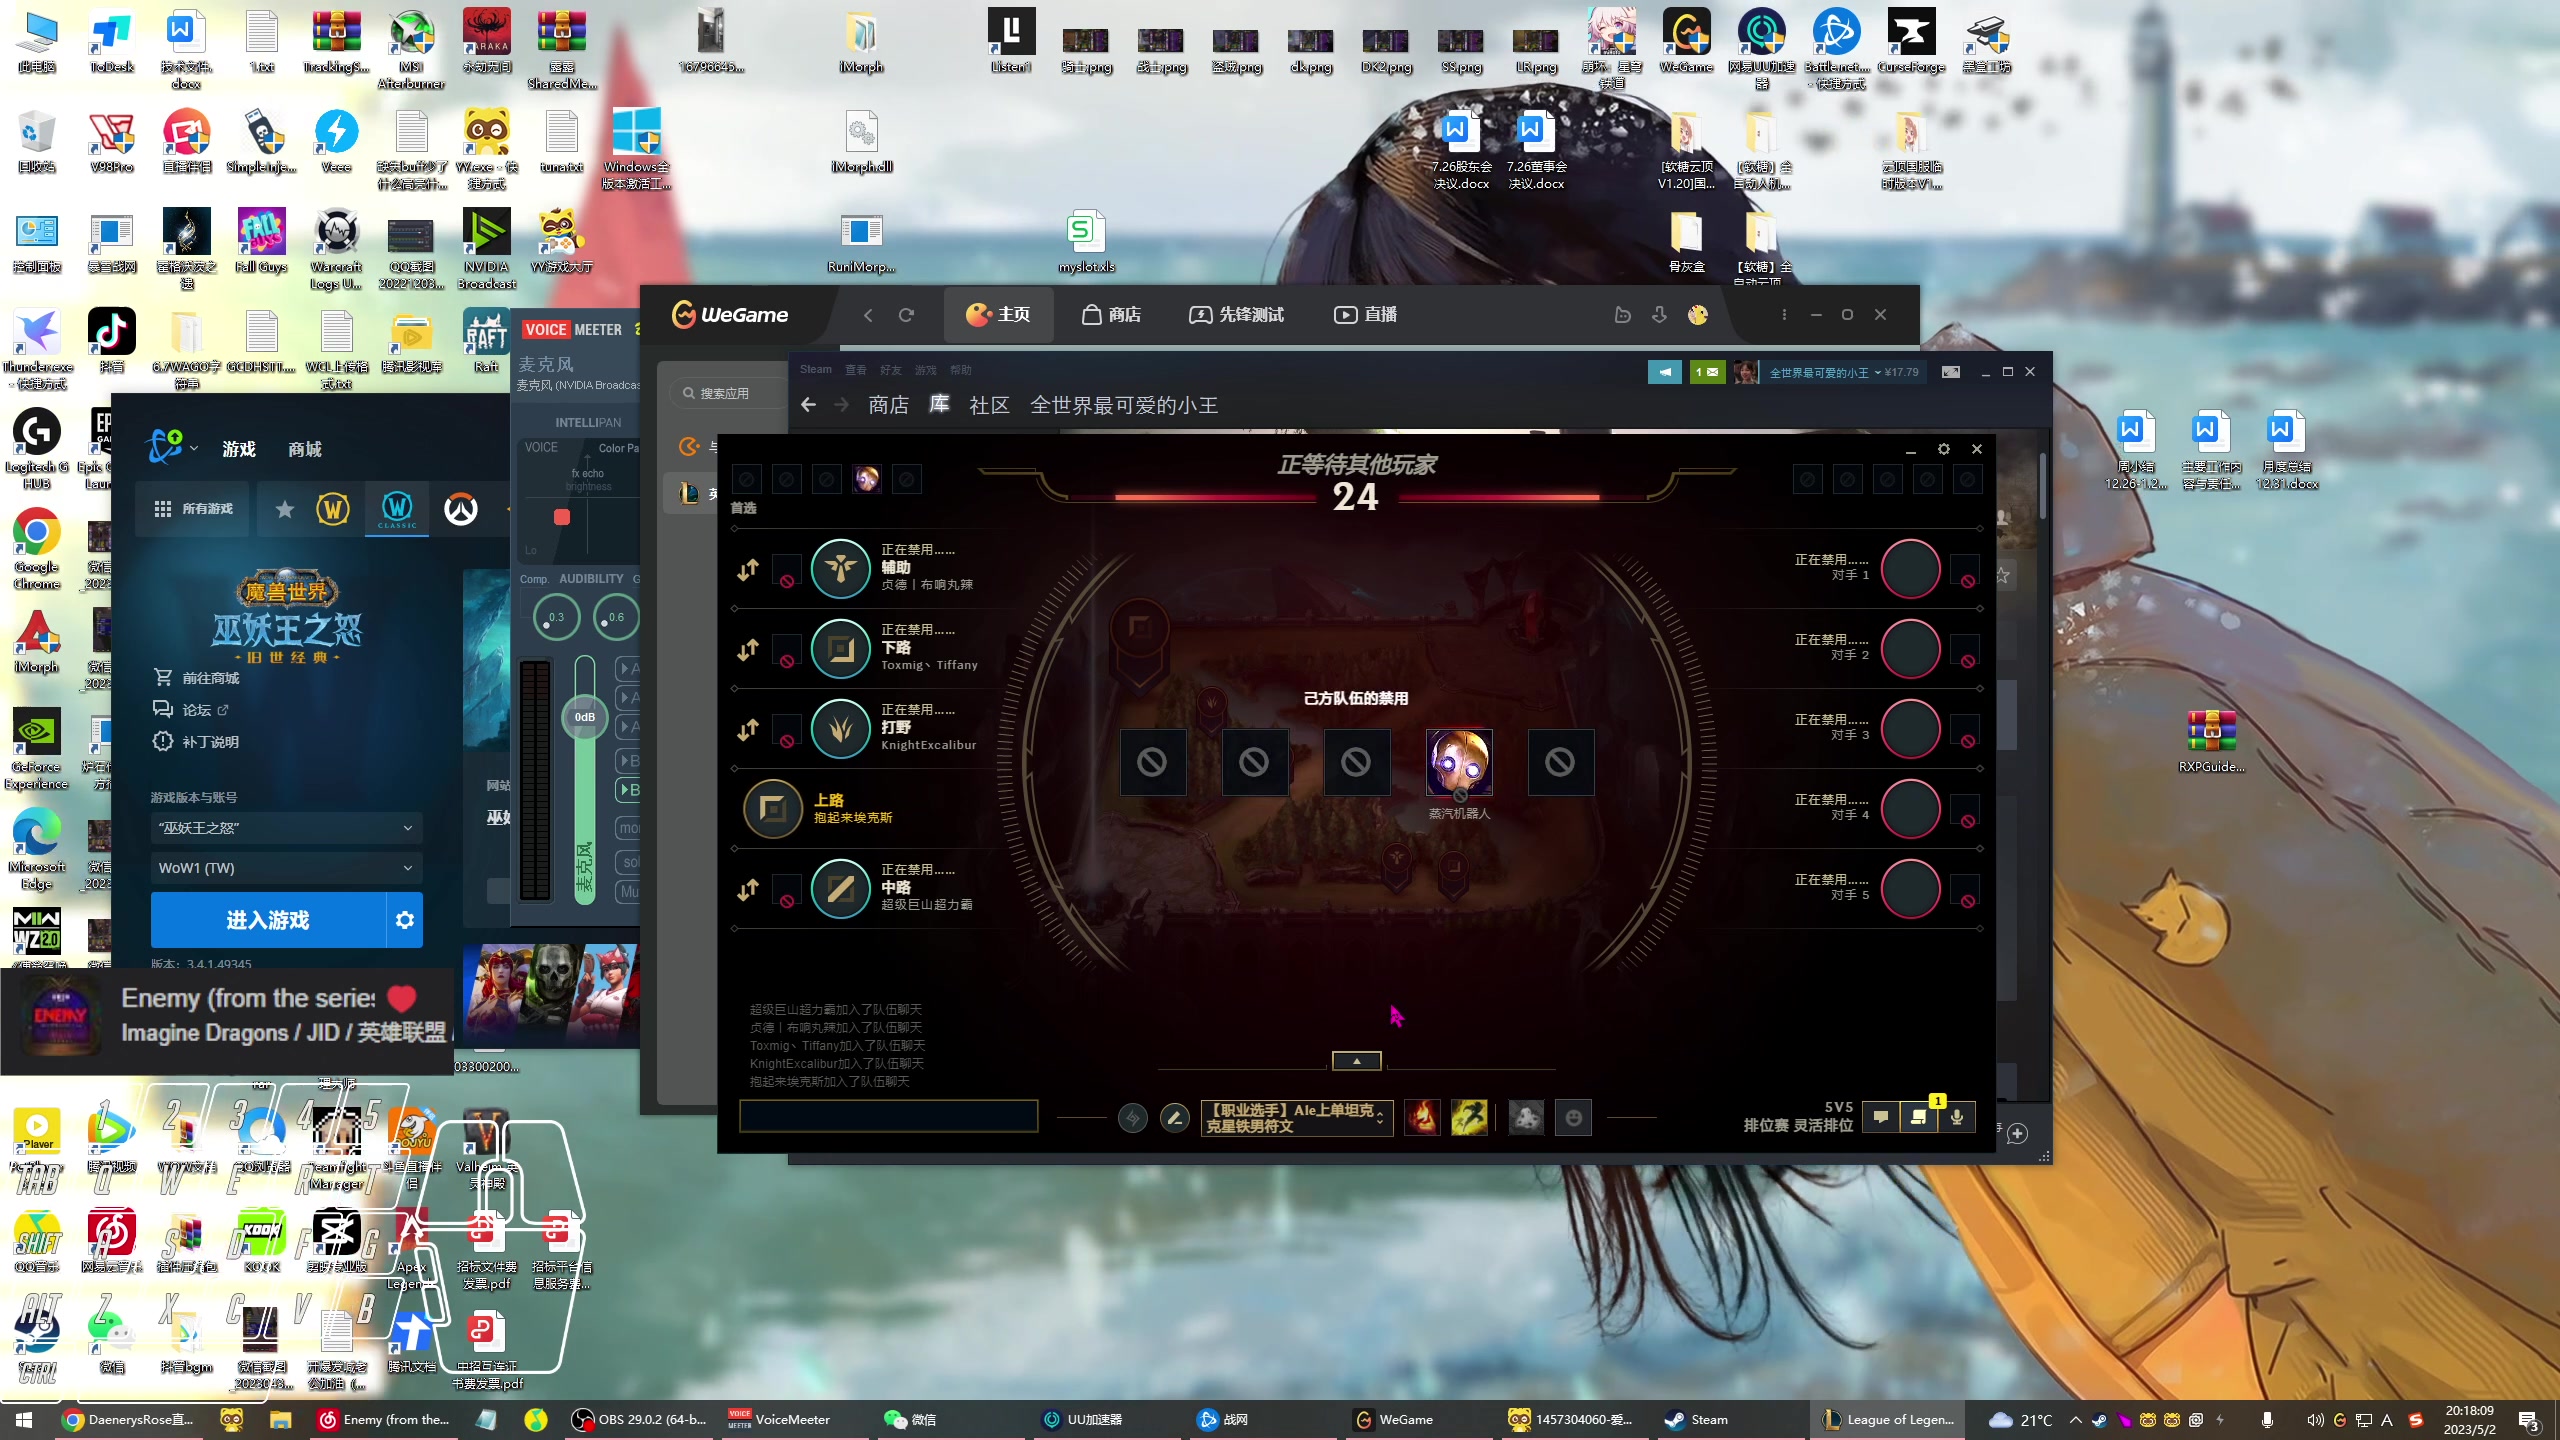This screenshot has height=1440, width=2560.
Task: Click the banned 蒸汽机器人 champion portrait
Action: [x=1459, y=762]
